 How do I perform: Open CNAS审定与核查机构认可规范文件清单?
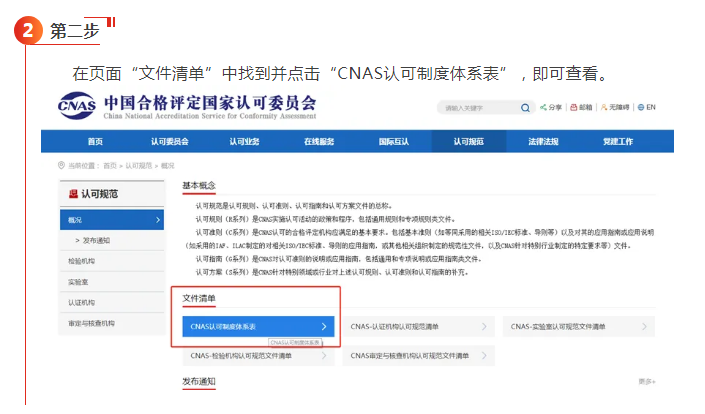click(419, 356)
